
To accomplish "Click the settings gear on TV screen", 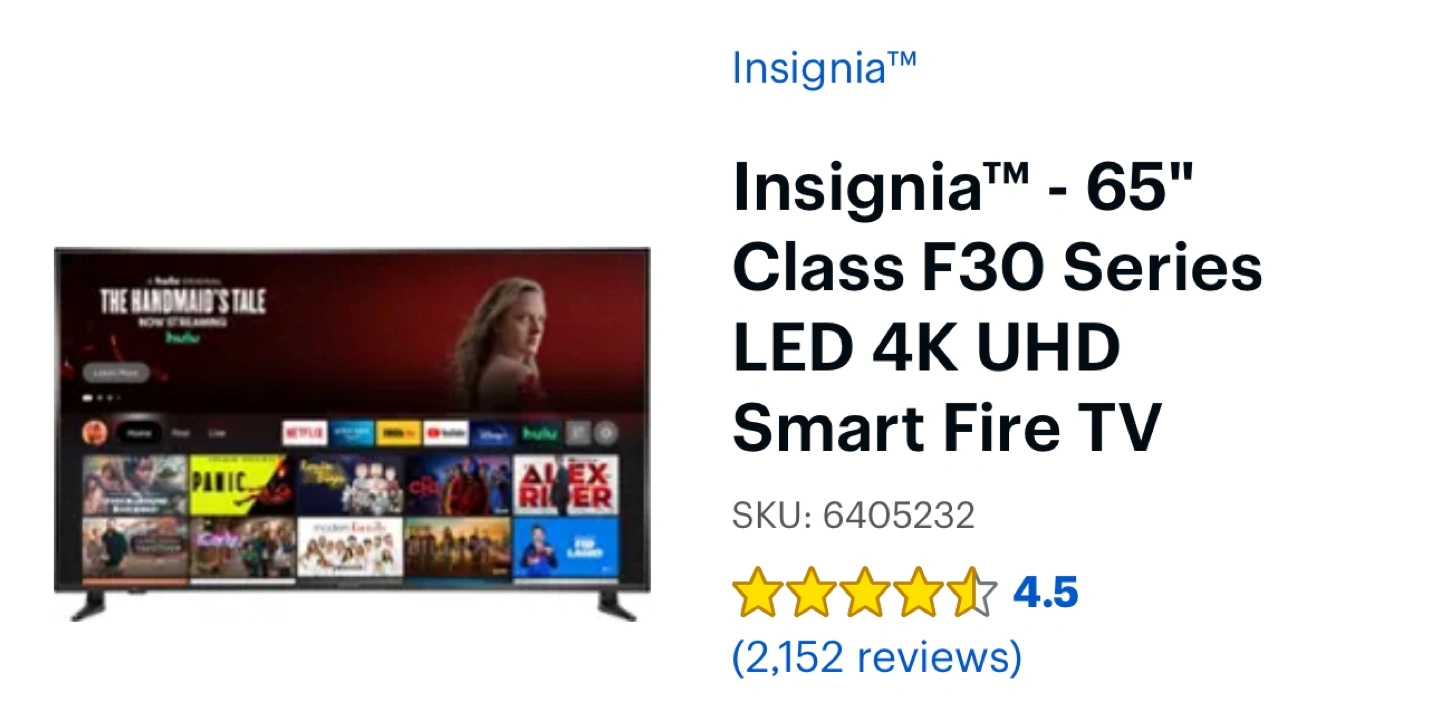I will coord(606,433).
